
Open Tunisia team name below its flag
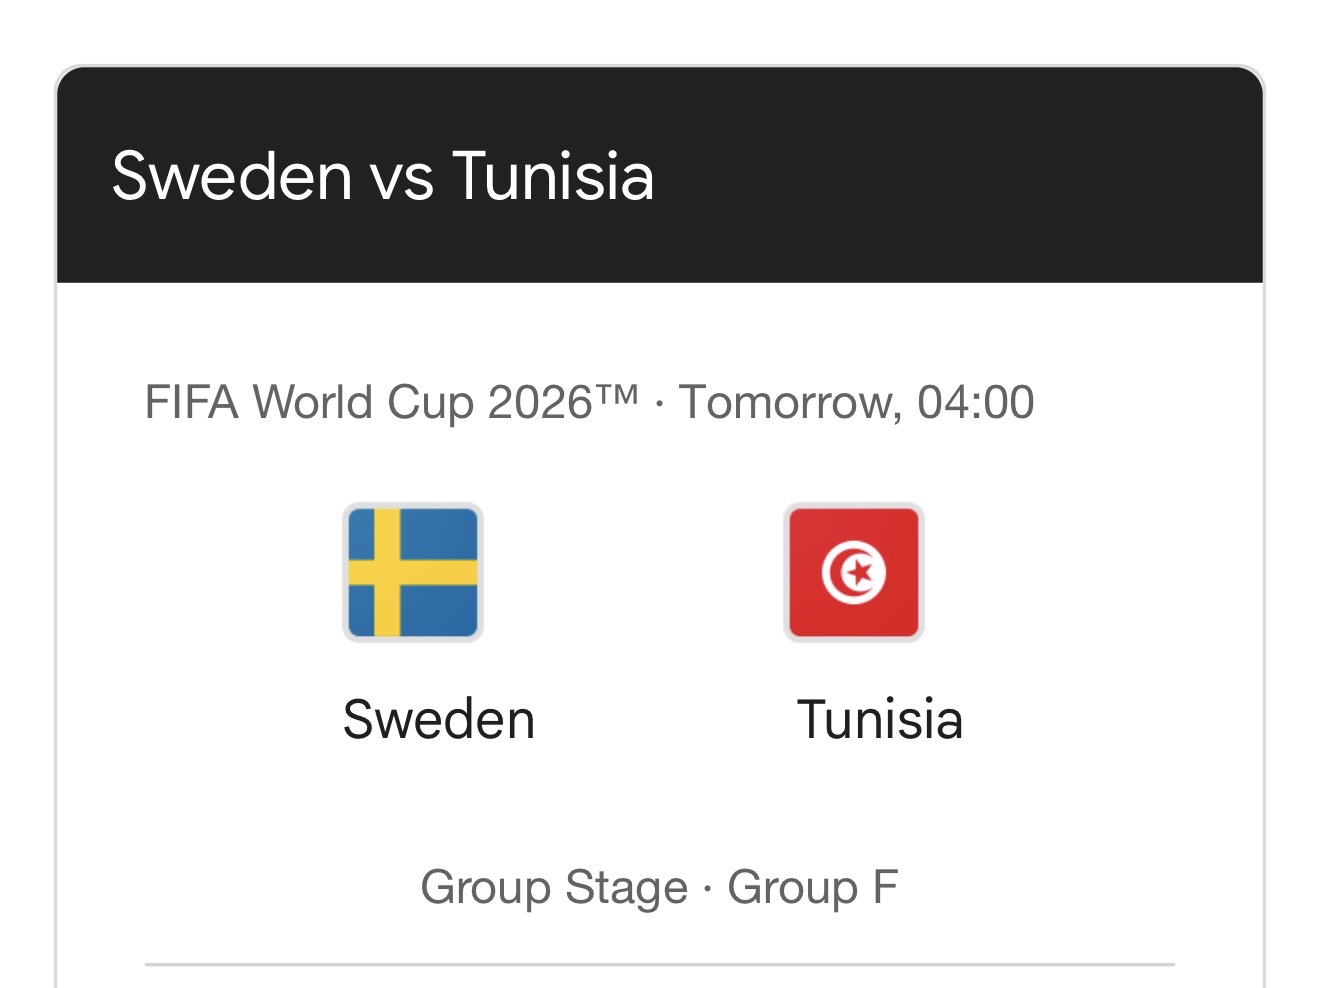tap(880, 720)
